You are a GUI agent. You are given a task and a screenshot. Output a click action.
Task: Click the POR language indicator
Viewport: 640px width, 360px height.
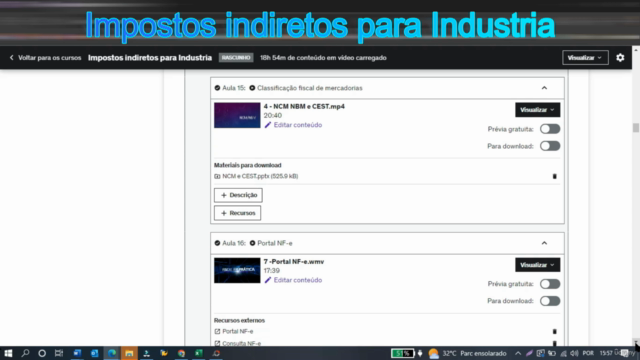point(588,353)
